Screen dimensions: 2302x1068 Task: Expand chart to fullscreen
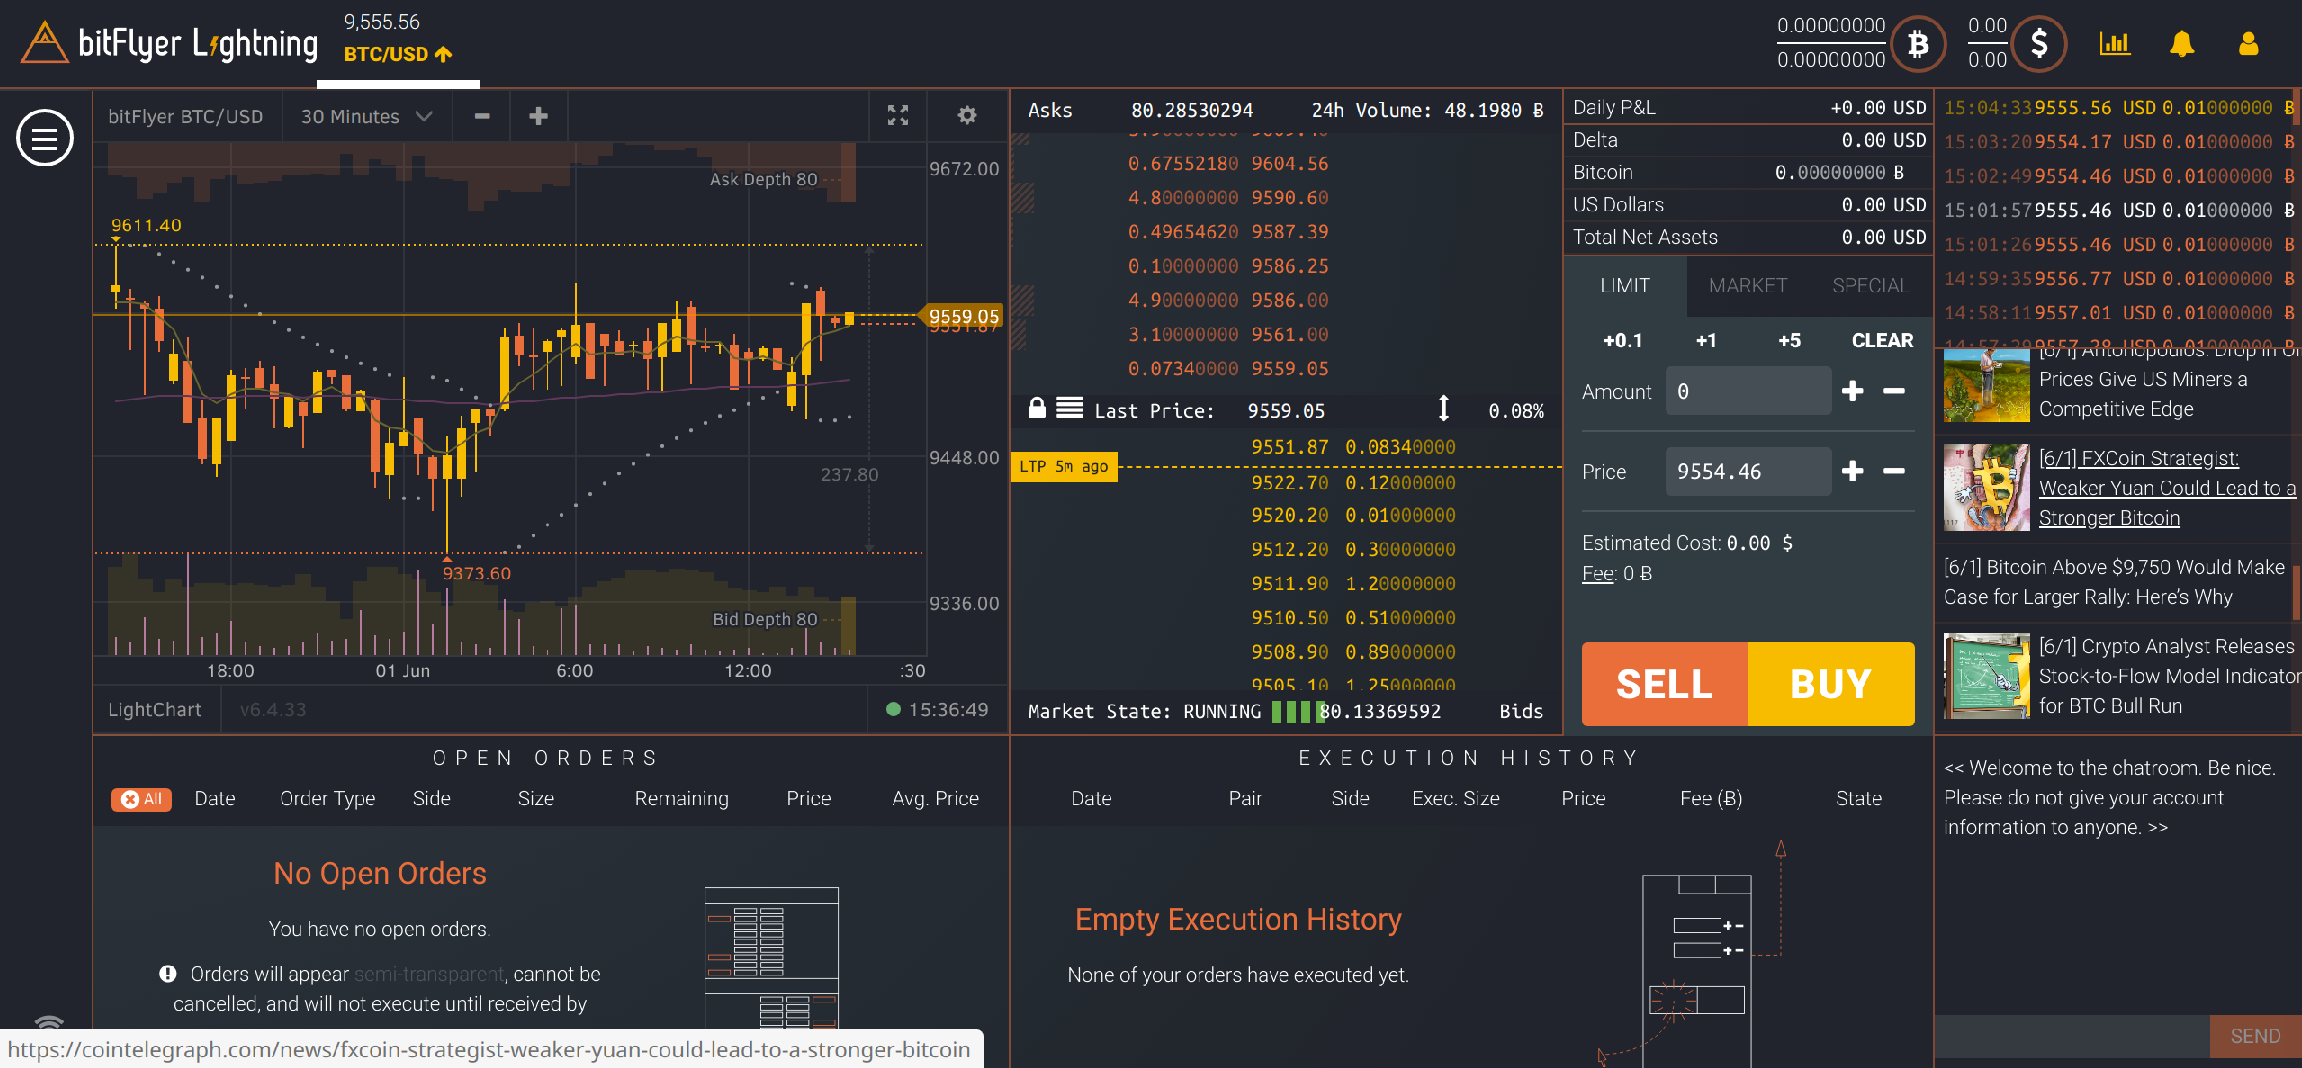pos(898,115)
